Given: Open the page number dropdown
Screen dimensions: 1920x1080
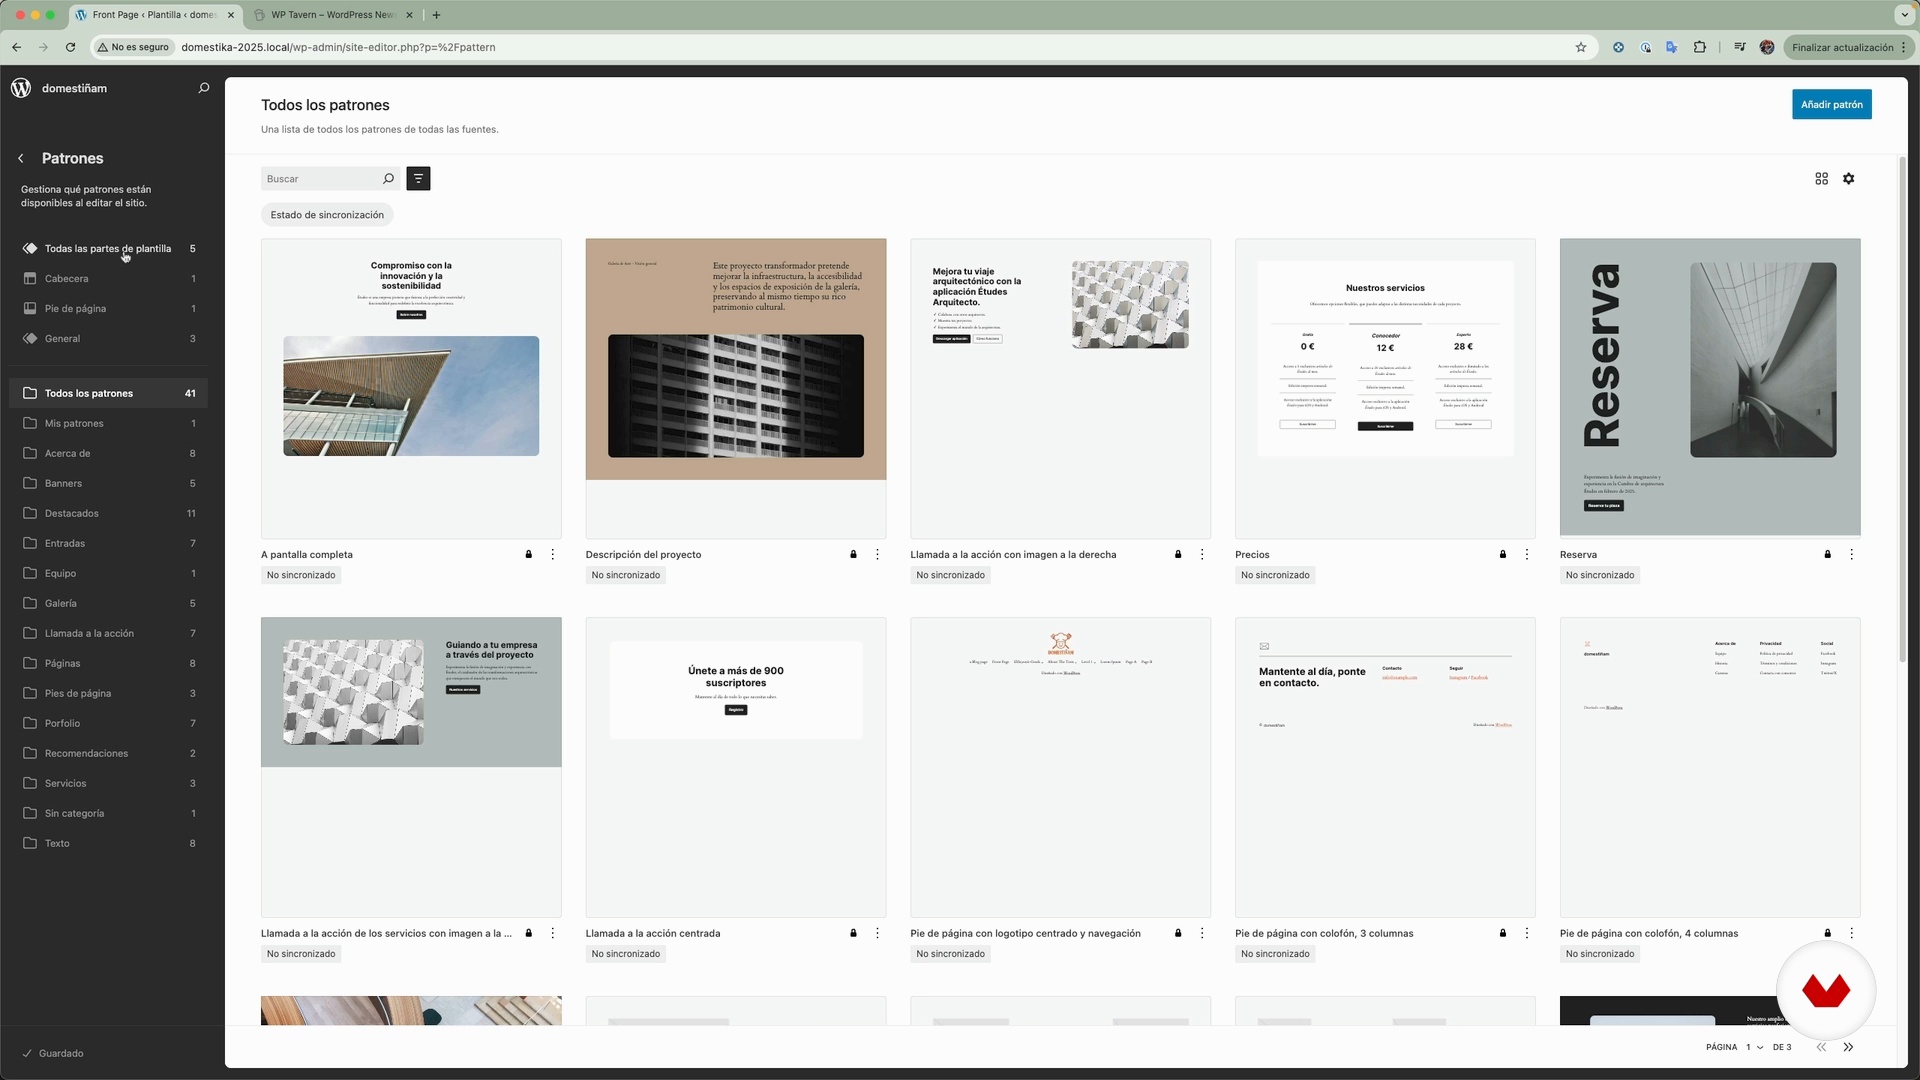Looking at the screenshot, I should click(x=1754, y=1048).
